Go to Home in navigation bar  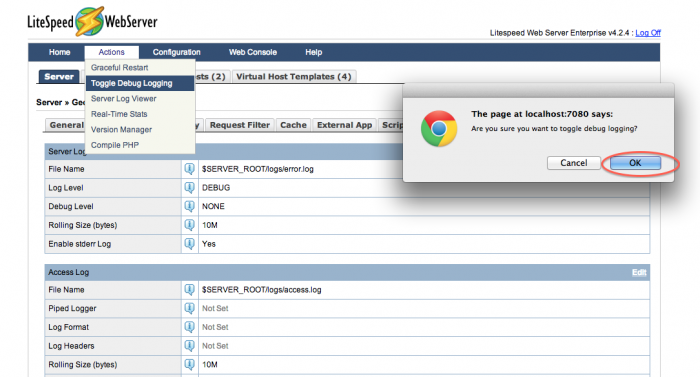click(x=59, y=52)
